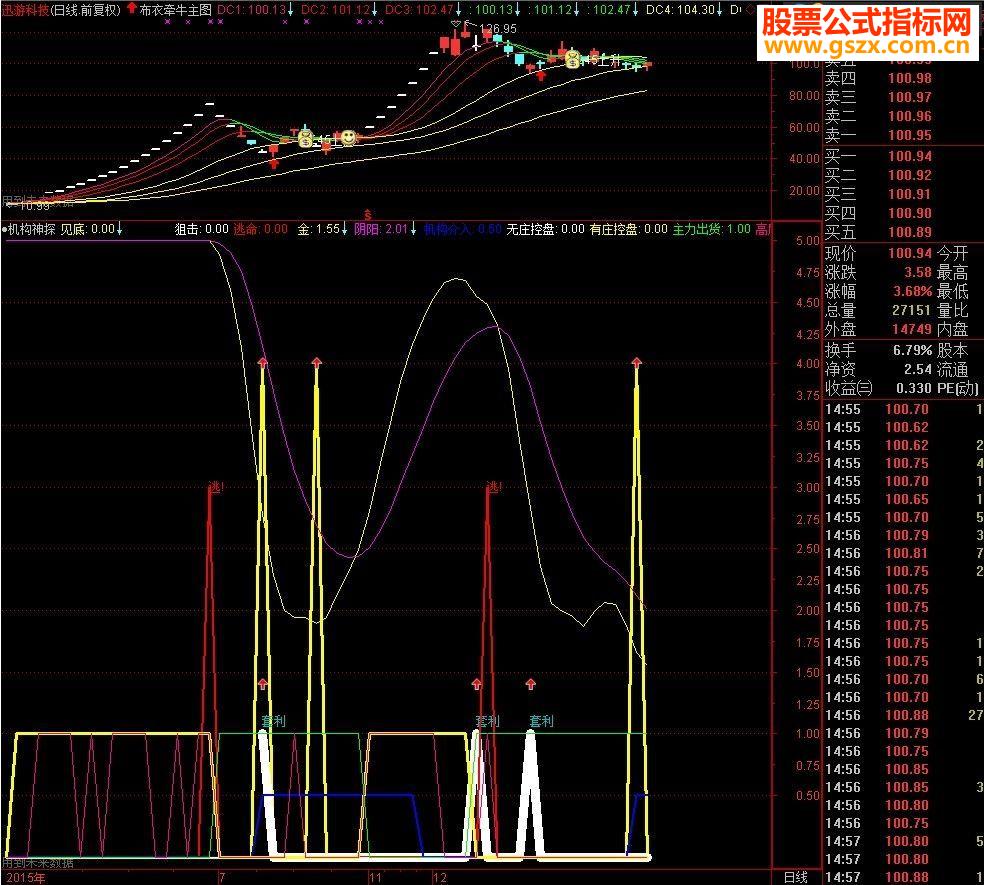The height and width of the screenshot is (885, 984).
Task: Click the red arrow atop the second yellow spike
Action: point(317,362)
